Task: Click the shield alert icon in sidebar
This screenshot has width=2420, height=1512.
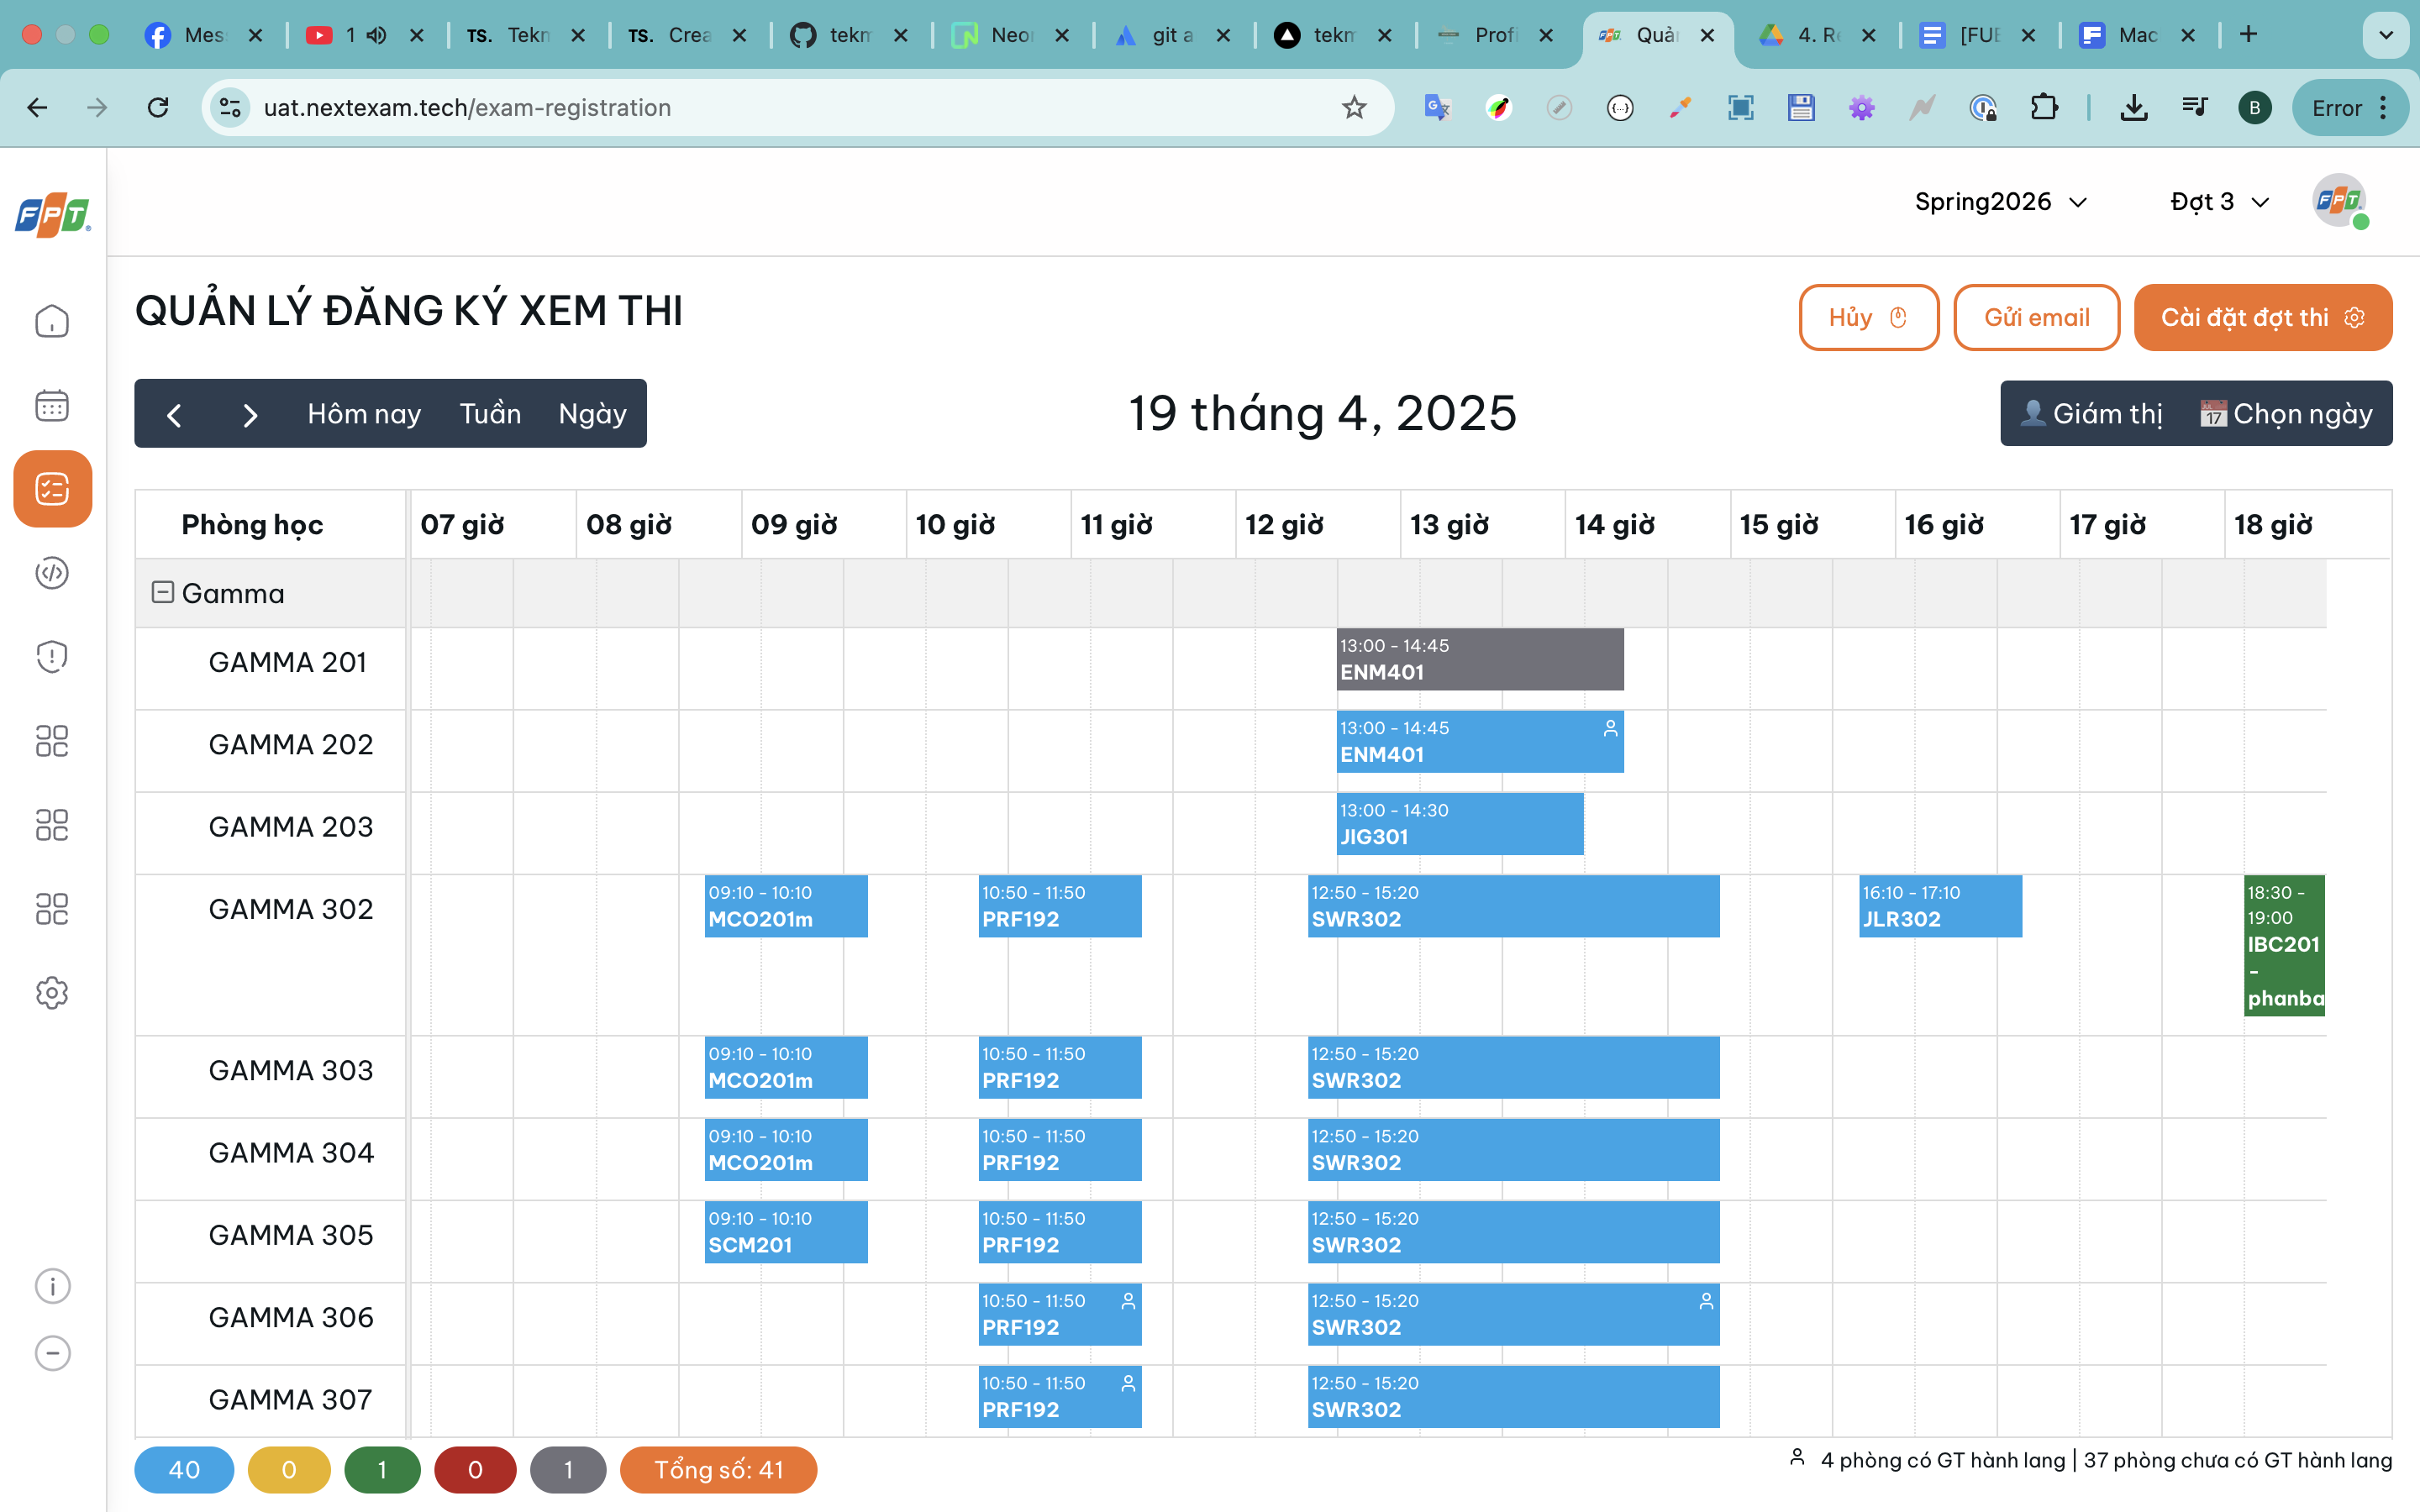Action: (51, 656)
